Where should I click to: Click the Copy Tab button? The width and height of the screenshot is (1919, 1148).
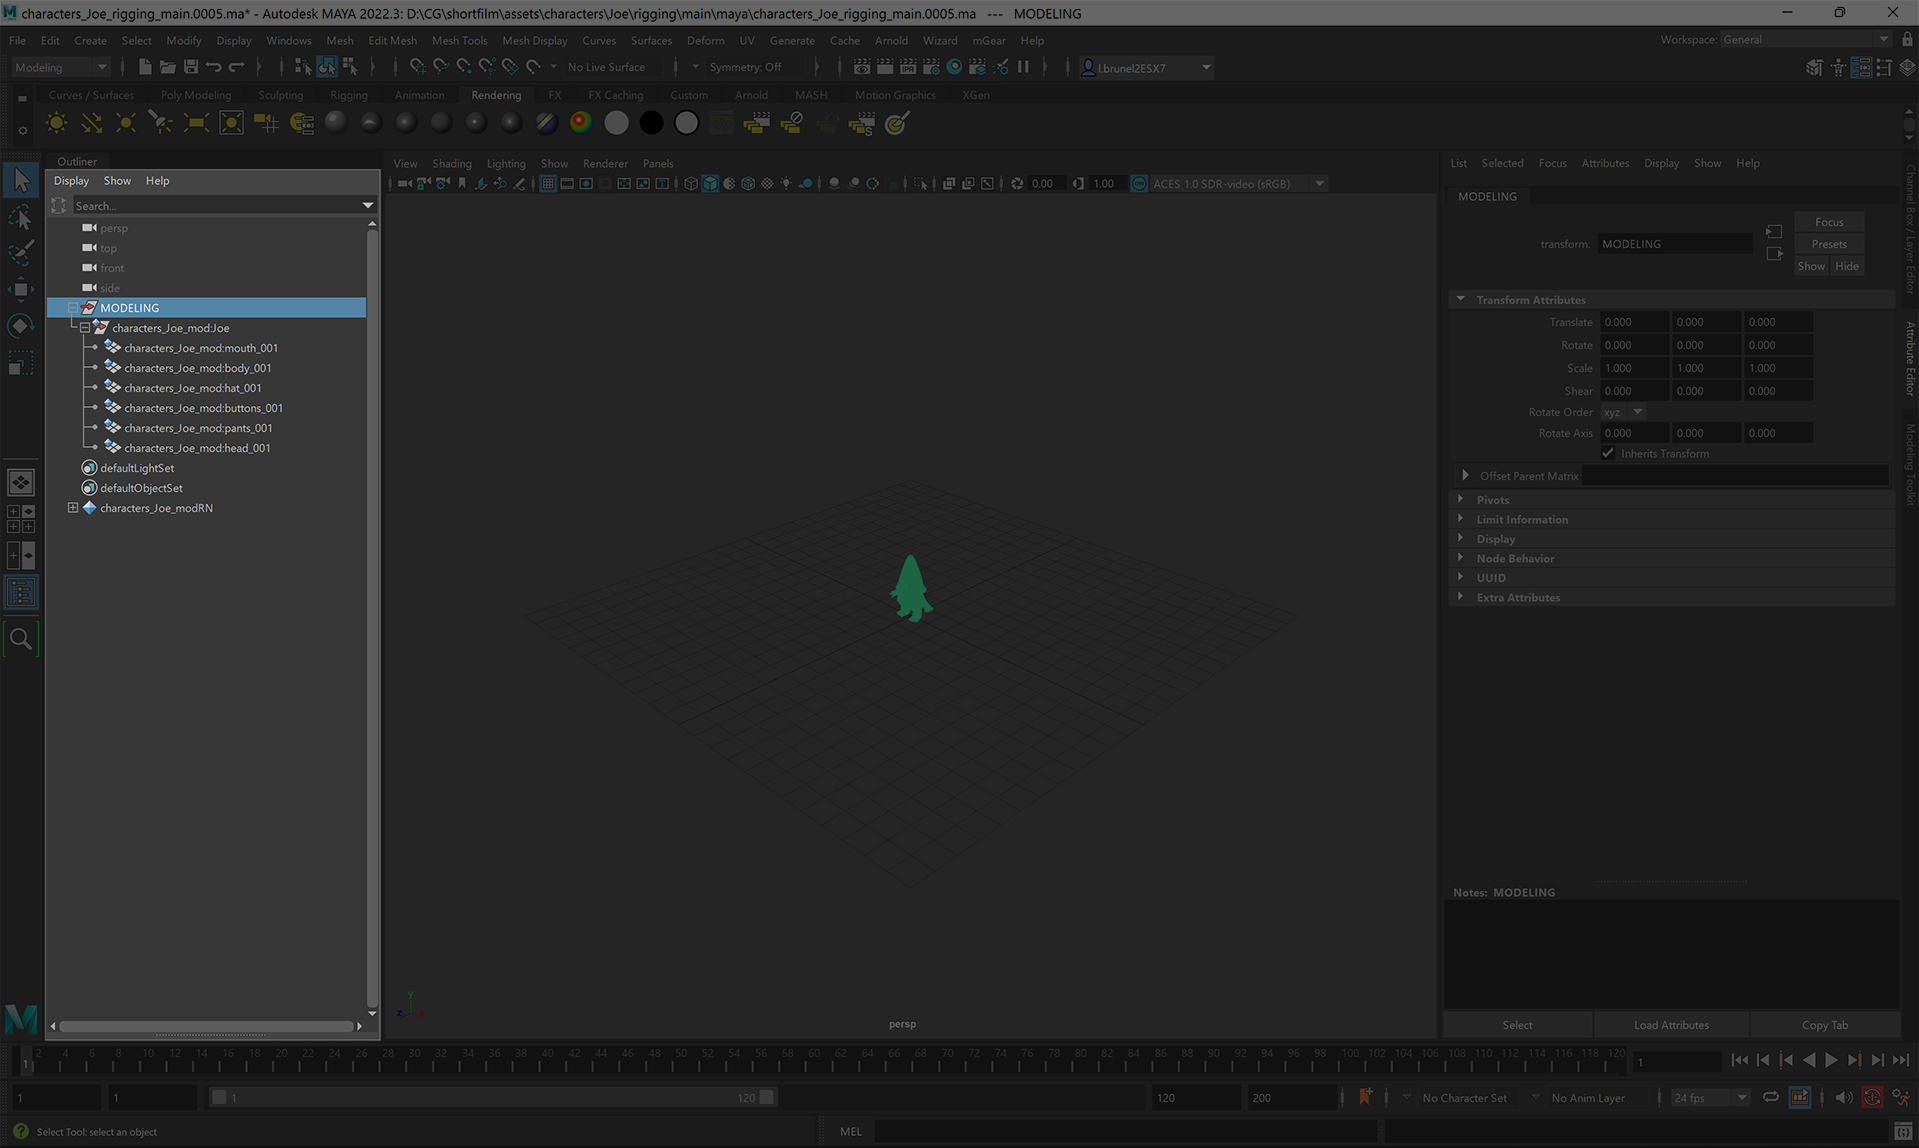tap(1824, 1025)
